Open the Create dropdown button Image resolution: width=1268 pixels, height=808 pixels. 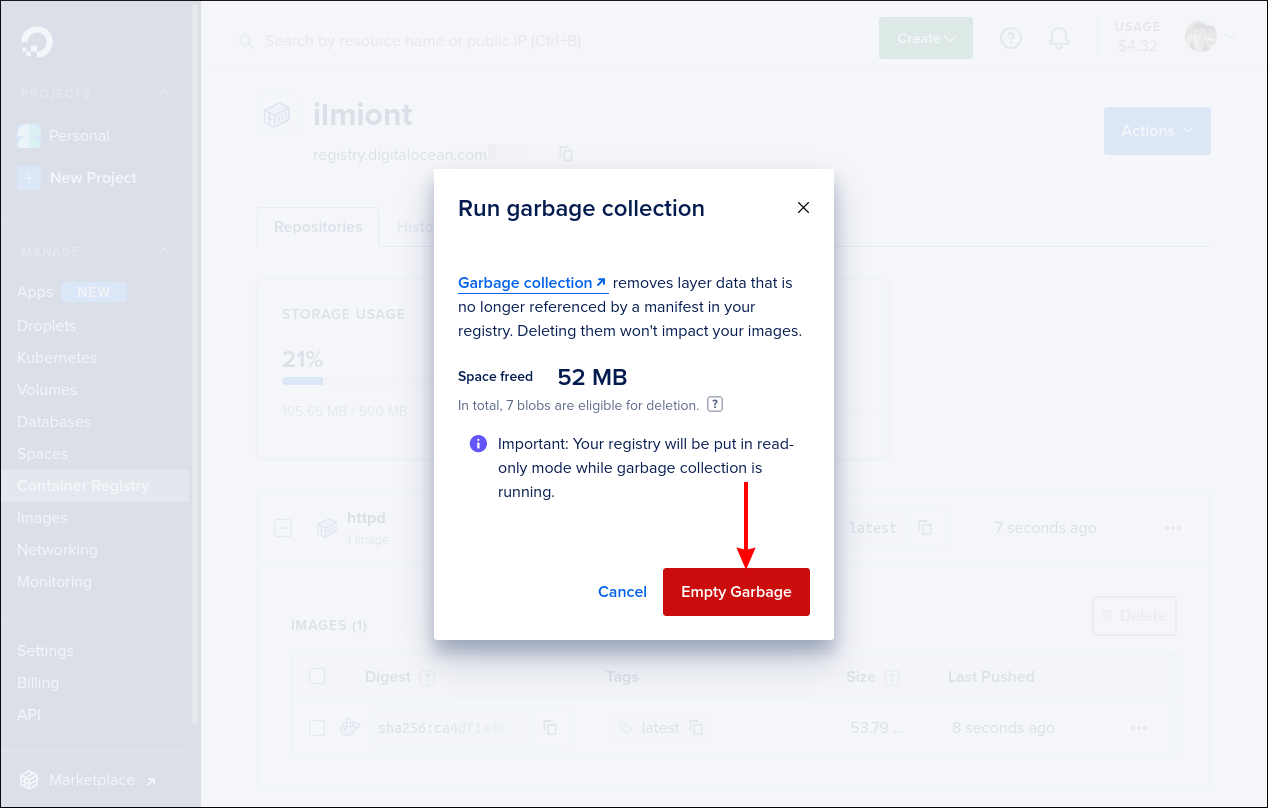tap(926, 38)
